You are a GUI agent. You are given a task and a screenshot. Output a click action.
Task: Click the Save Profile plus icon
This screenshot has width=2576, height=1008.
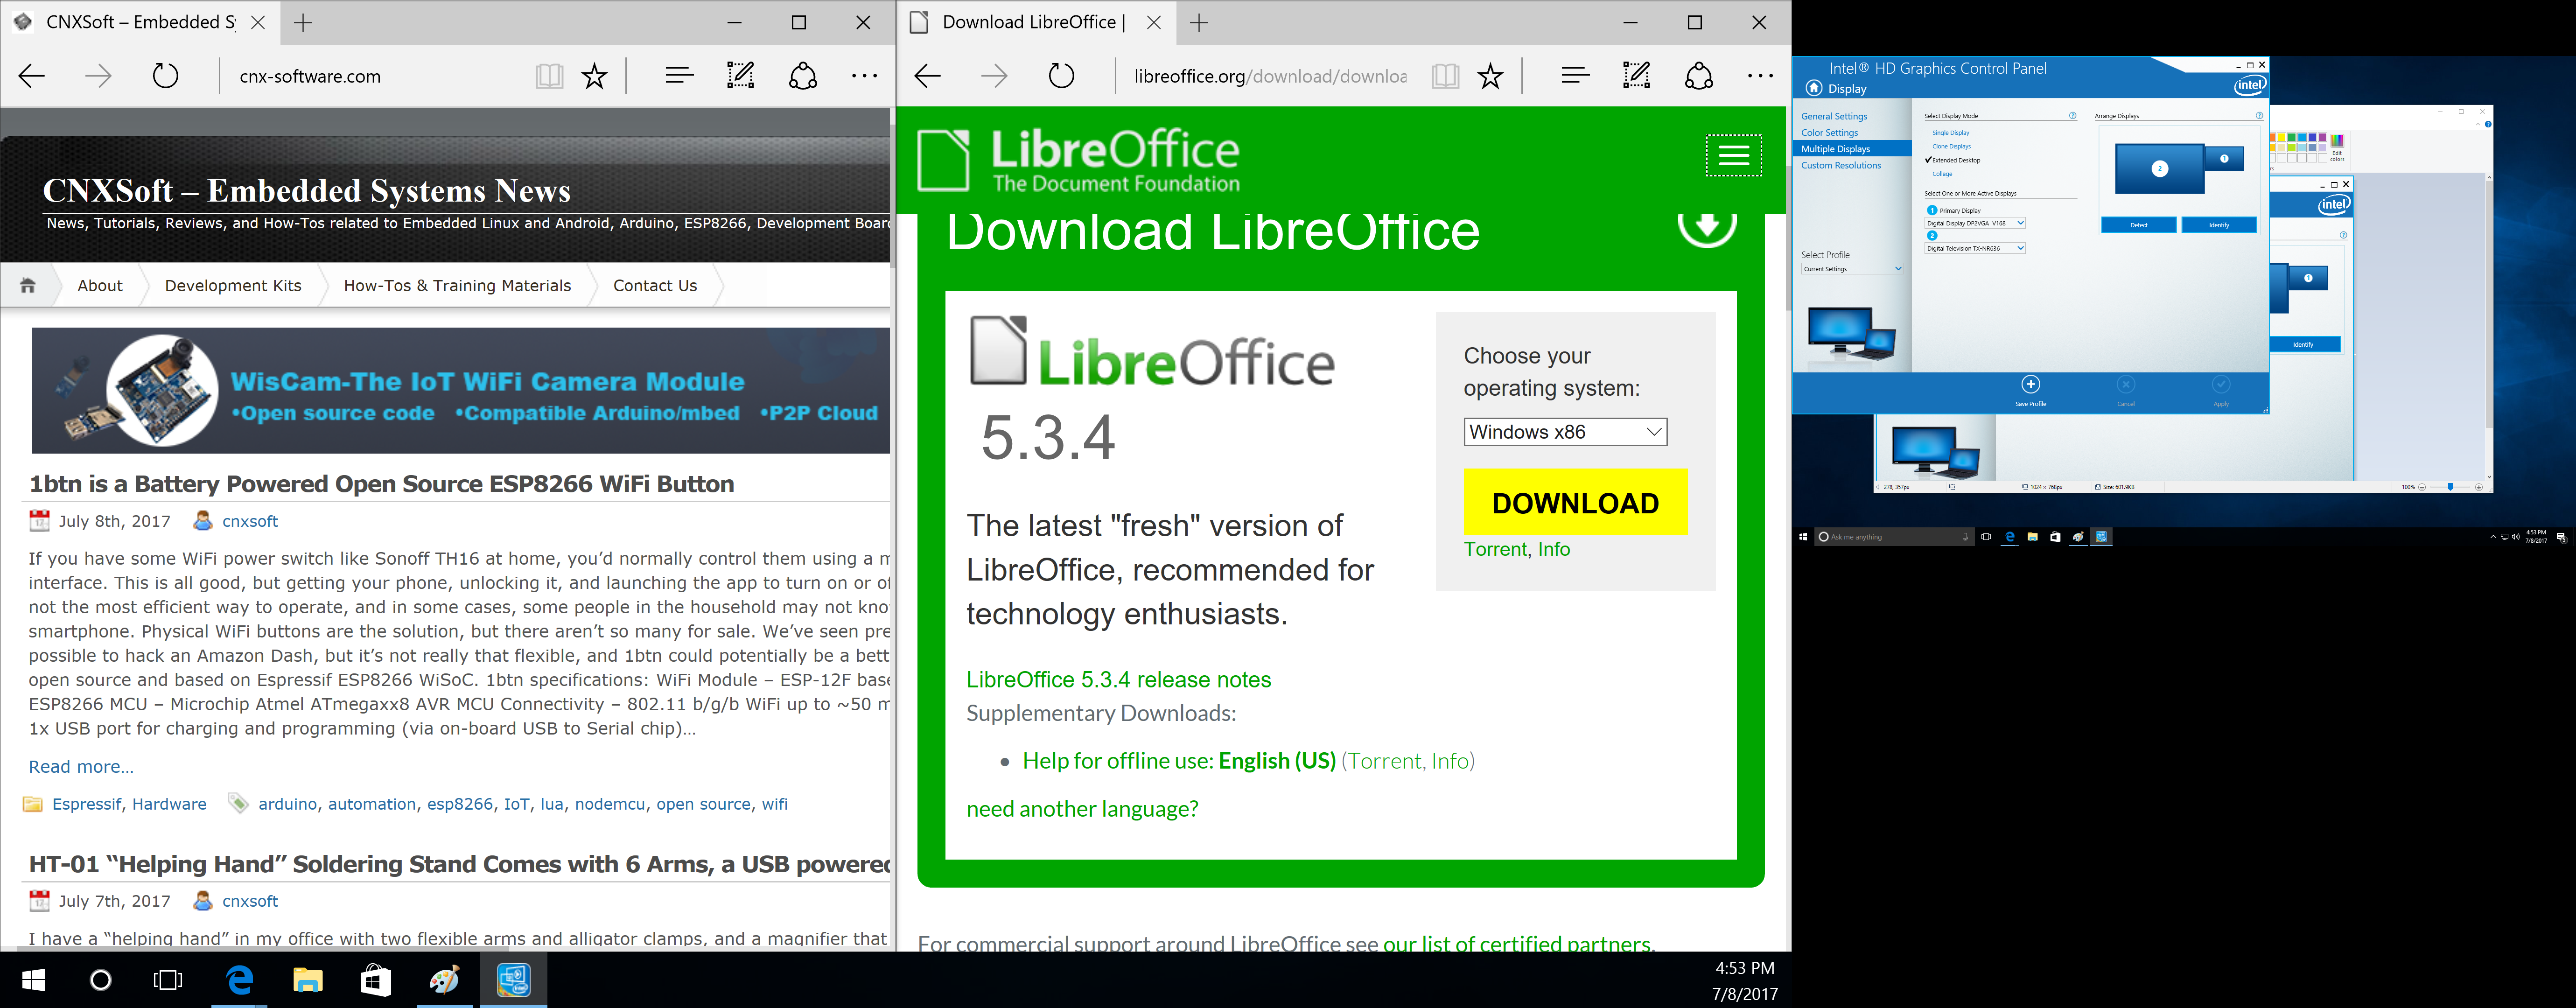pos(2030,385)
